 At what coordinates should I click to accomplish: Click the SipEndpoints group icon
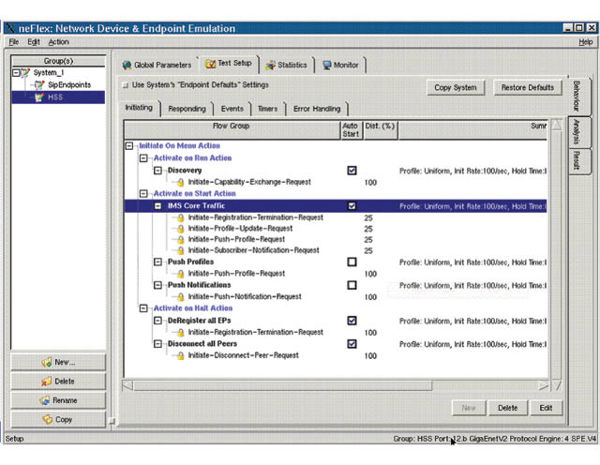[x=39, y=85]
